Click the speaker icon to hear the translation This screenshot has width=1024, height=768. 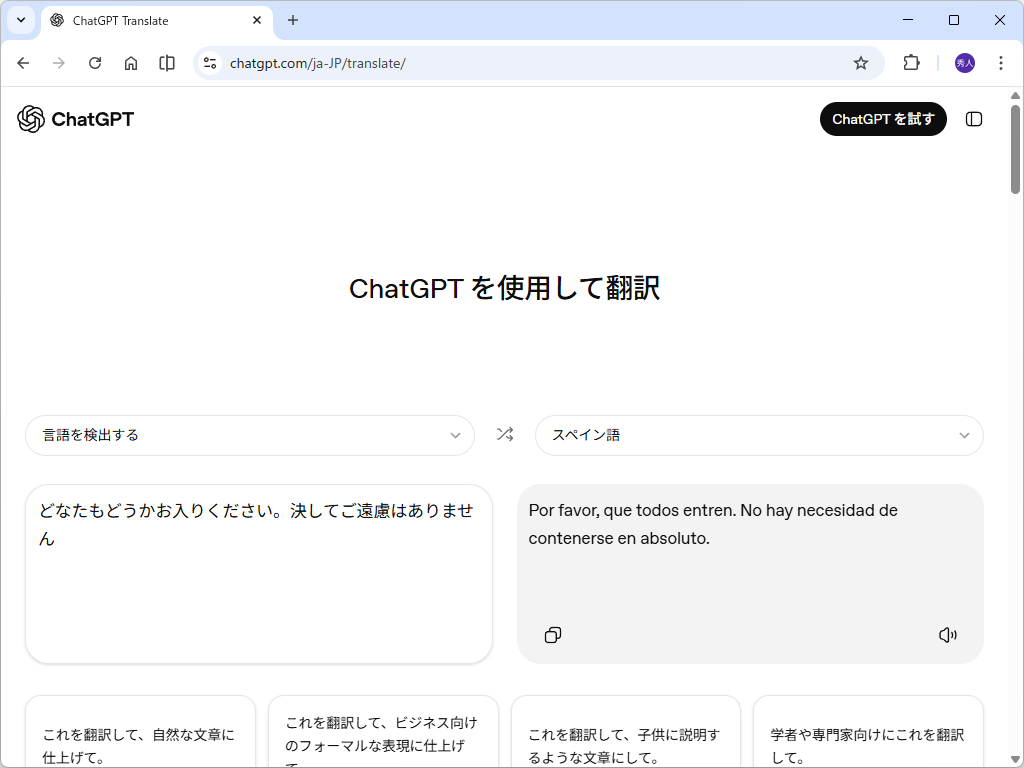(x=947, y=635)
